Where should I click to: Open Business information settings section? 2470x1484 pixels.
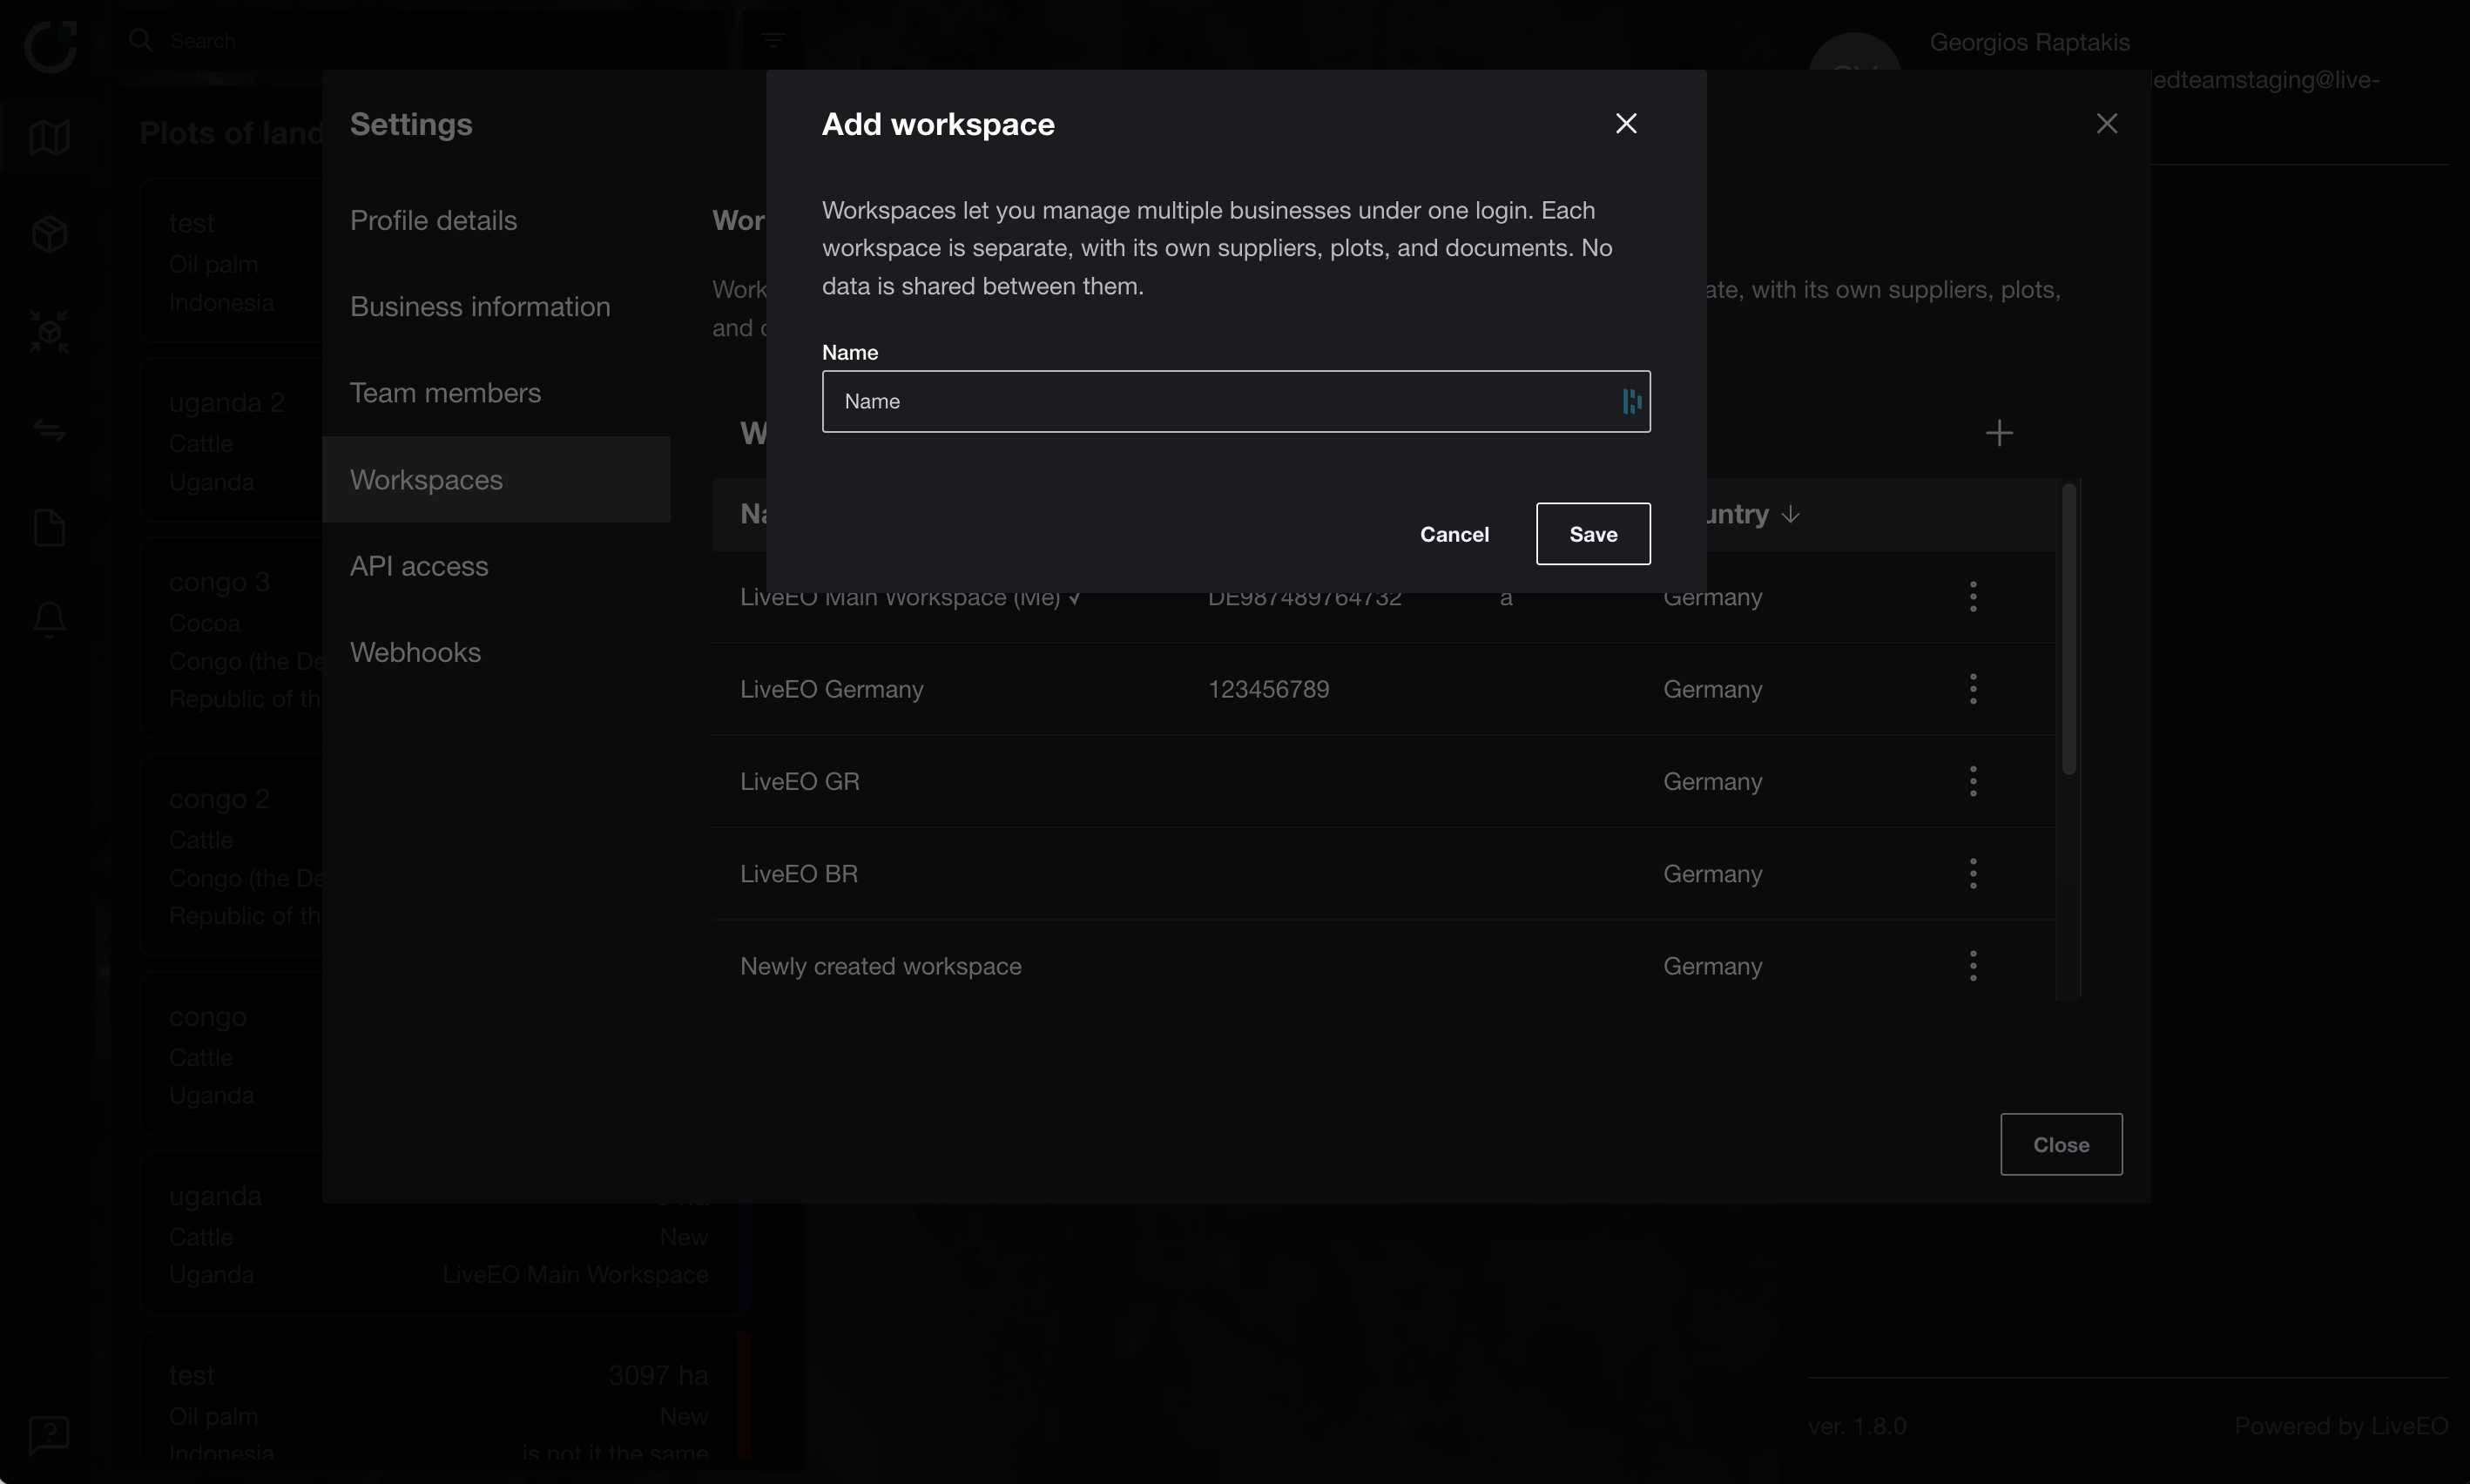[x=479, y=306]
